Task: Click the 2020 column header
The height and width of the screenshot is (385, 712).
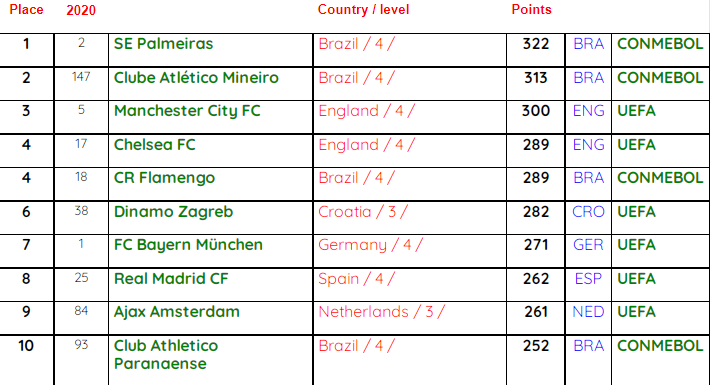Action: (81, 10)
